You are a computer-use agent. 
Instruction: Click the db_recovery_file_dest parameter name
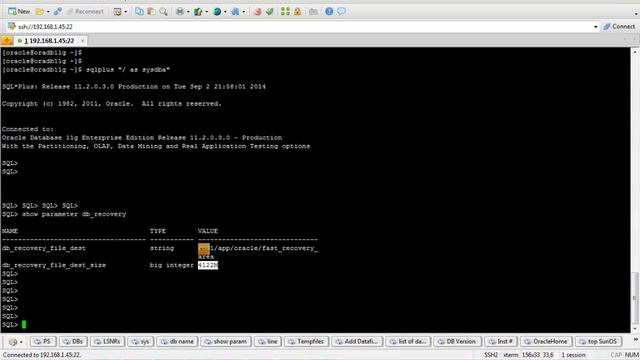44,248
